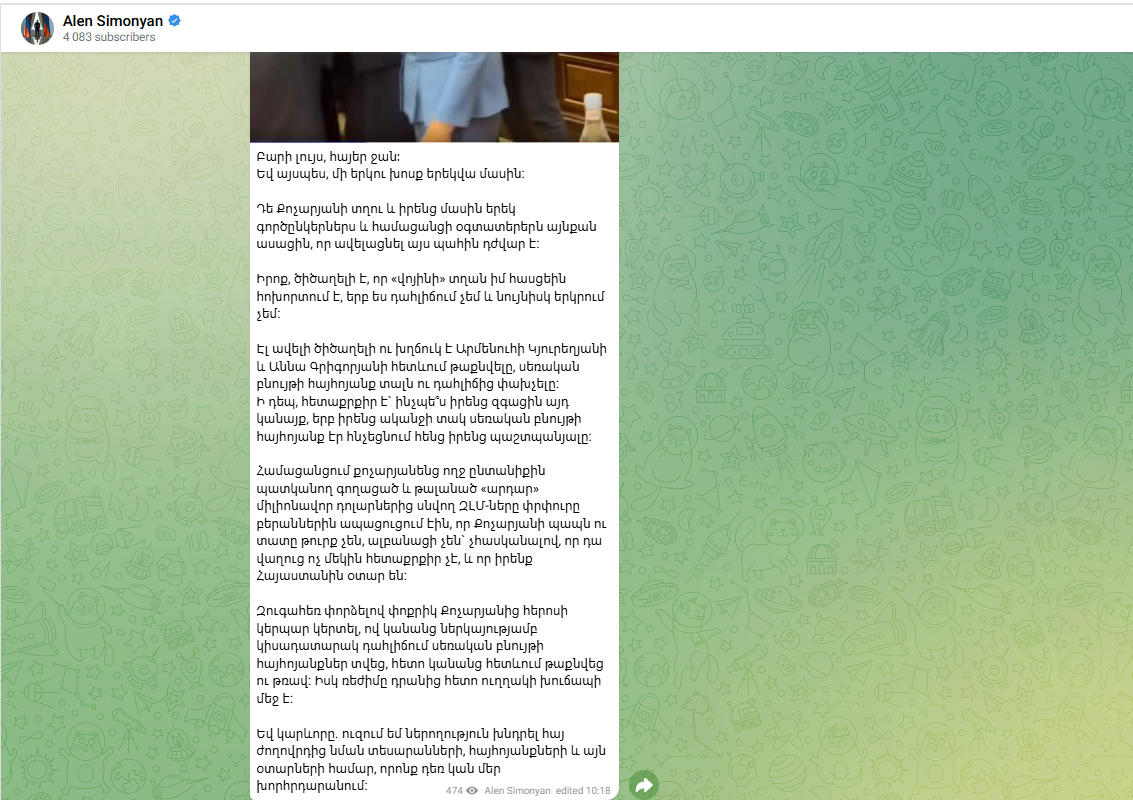Click the Alen Simonyan channel avatar

coord(37,28)
